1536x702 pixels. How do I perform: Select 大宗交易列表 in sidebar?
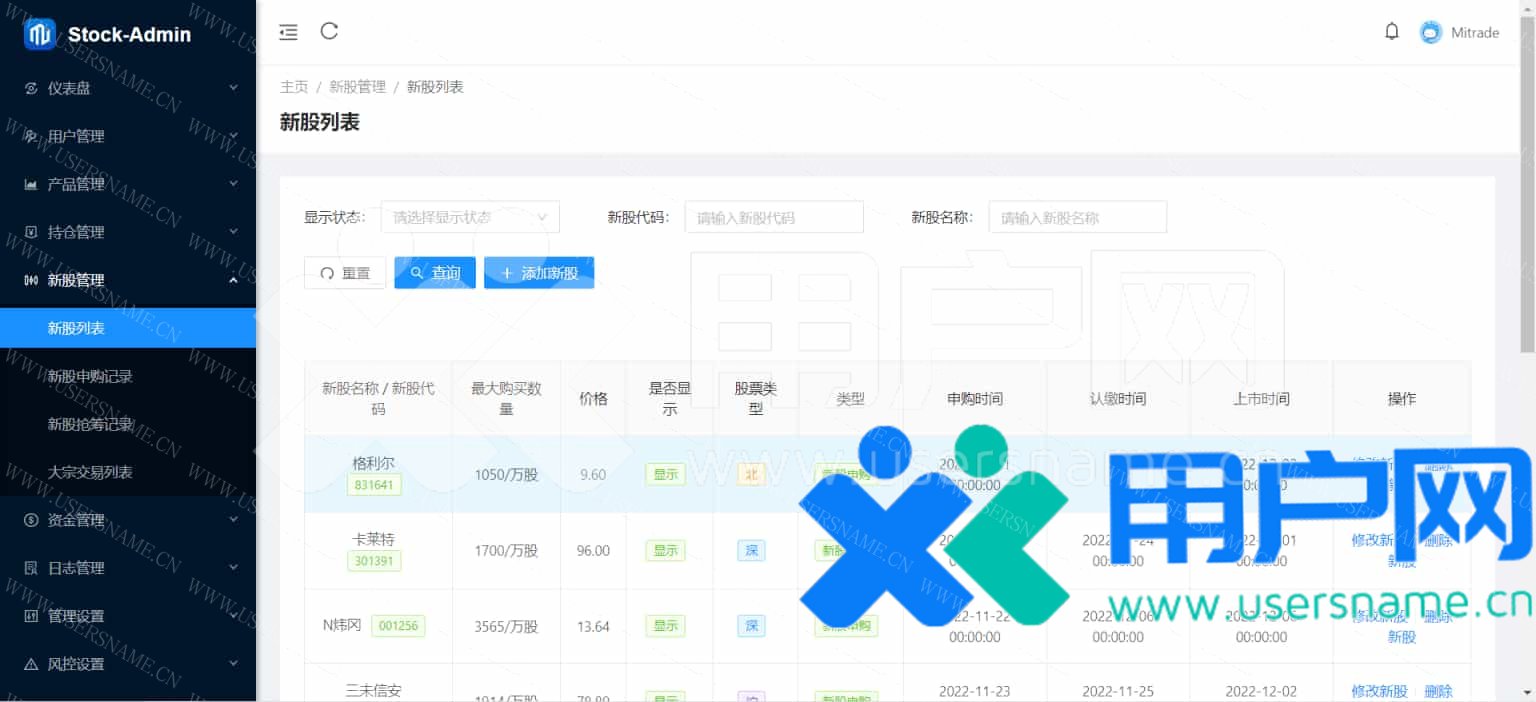pyautogui.click(x=90, y=472)
